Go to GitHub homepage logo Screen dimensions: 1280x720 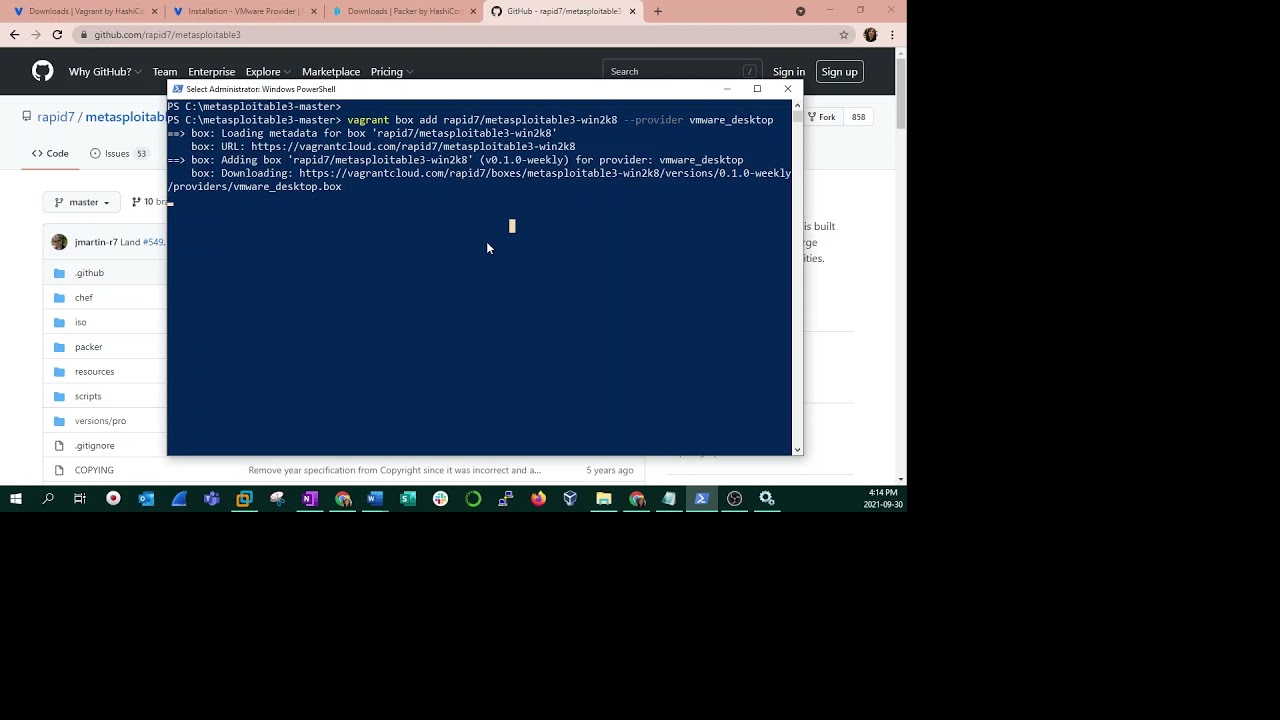coord(42,71)
